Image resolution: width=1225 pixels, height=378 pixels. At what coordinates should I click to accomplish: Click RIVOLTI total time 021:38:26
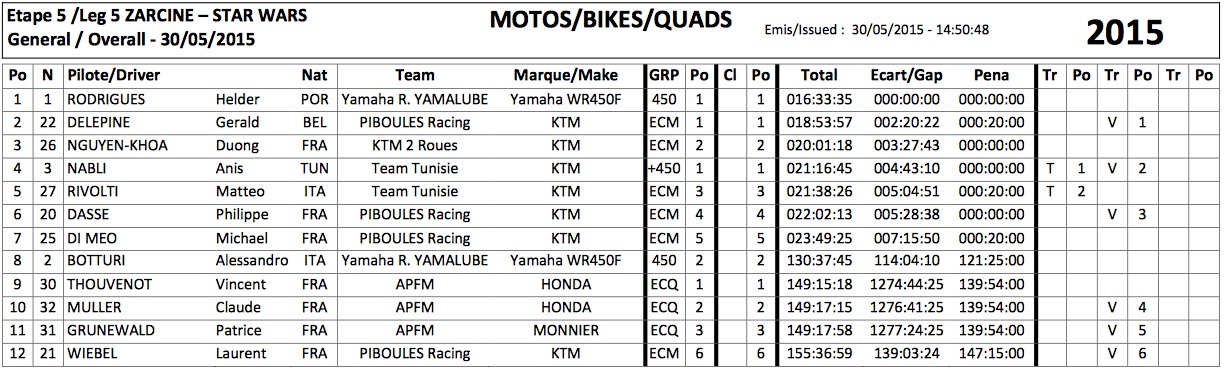[819, 191]
